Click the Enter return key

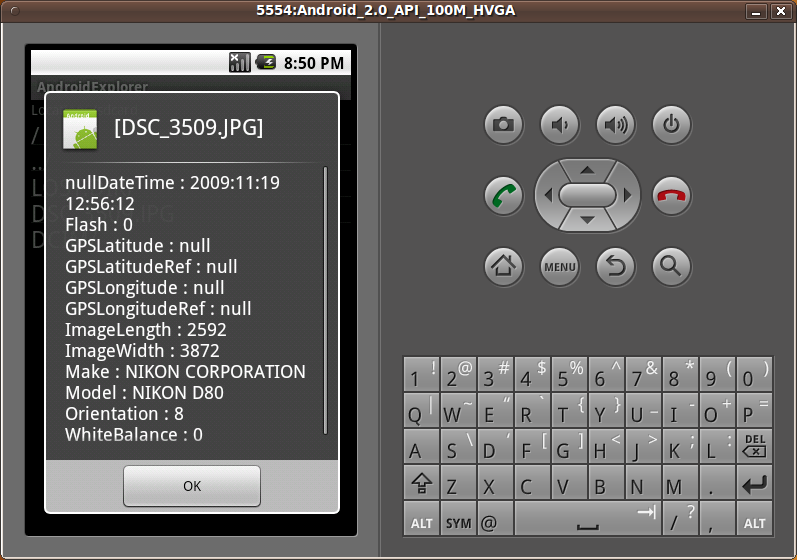point(754,483)
